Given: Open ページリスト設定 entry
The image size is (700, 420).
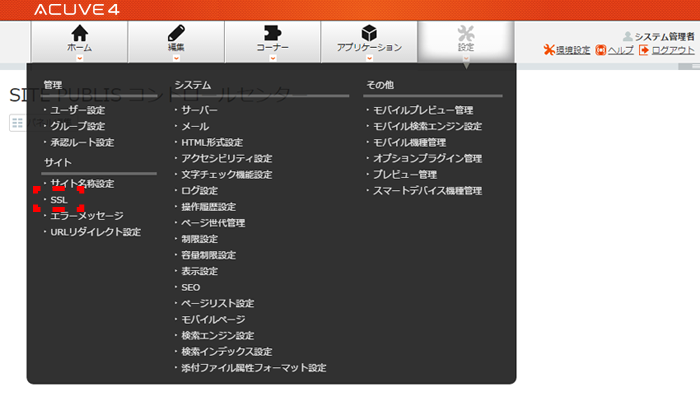Looking at the screenshot, I should 217,303.
